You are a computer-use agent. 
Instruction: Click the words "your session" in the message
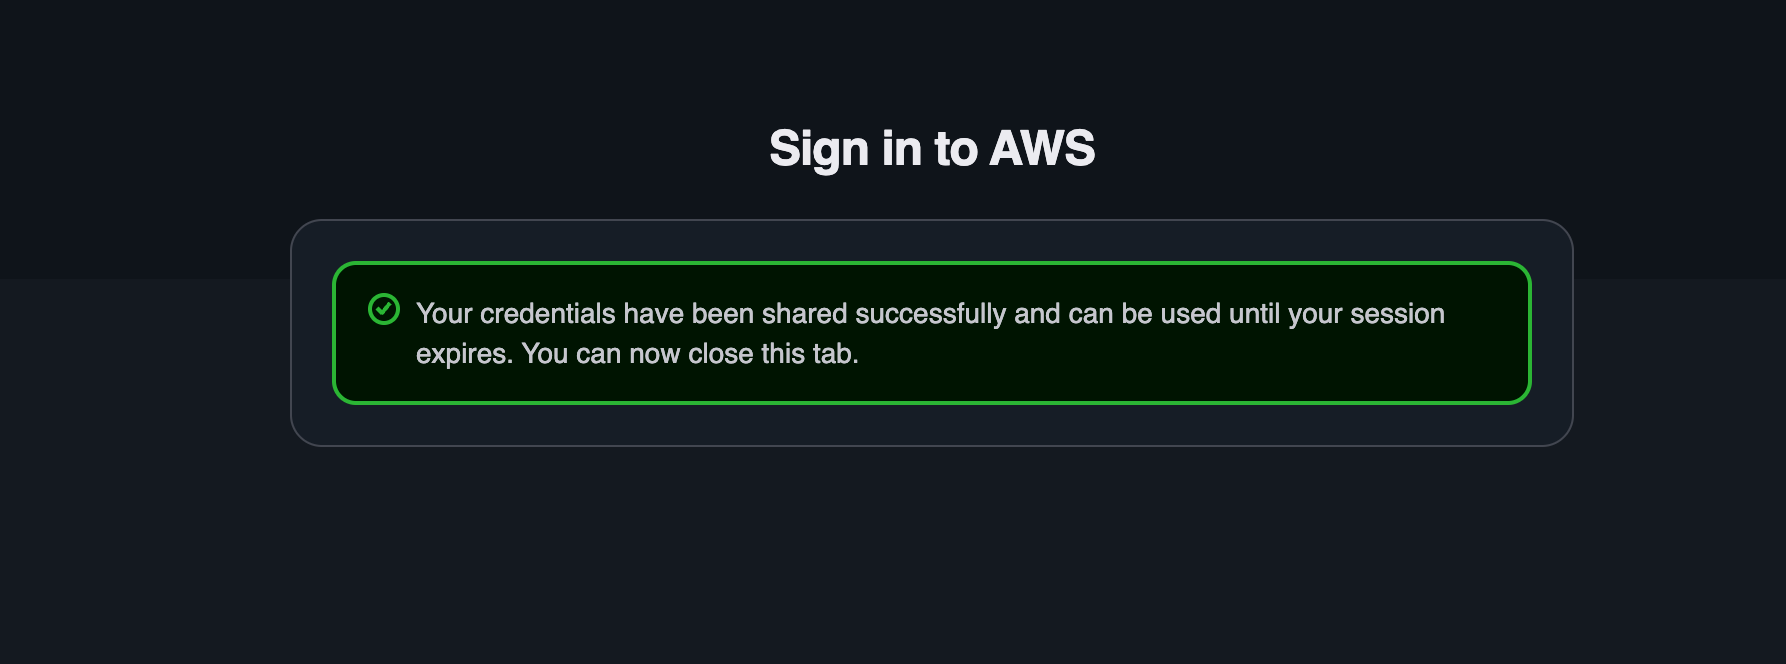[1366, 314]
